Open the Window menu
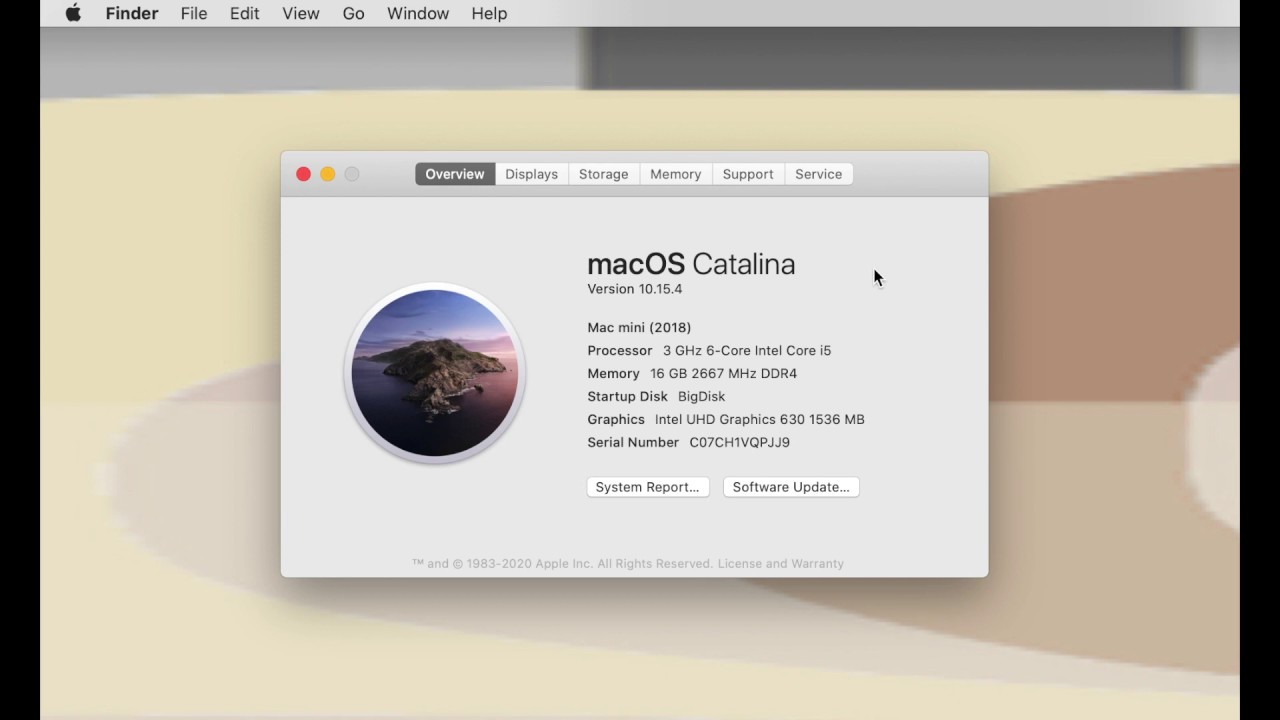This screenshot has height=720, width=1280. (418, 13)
